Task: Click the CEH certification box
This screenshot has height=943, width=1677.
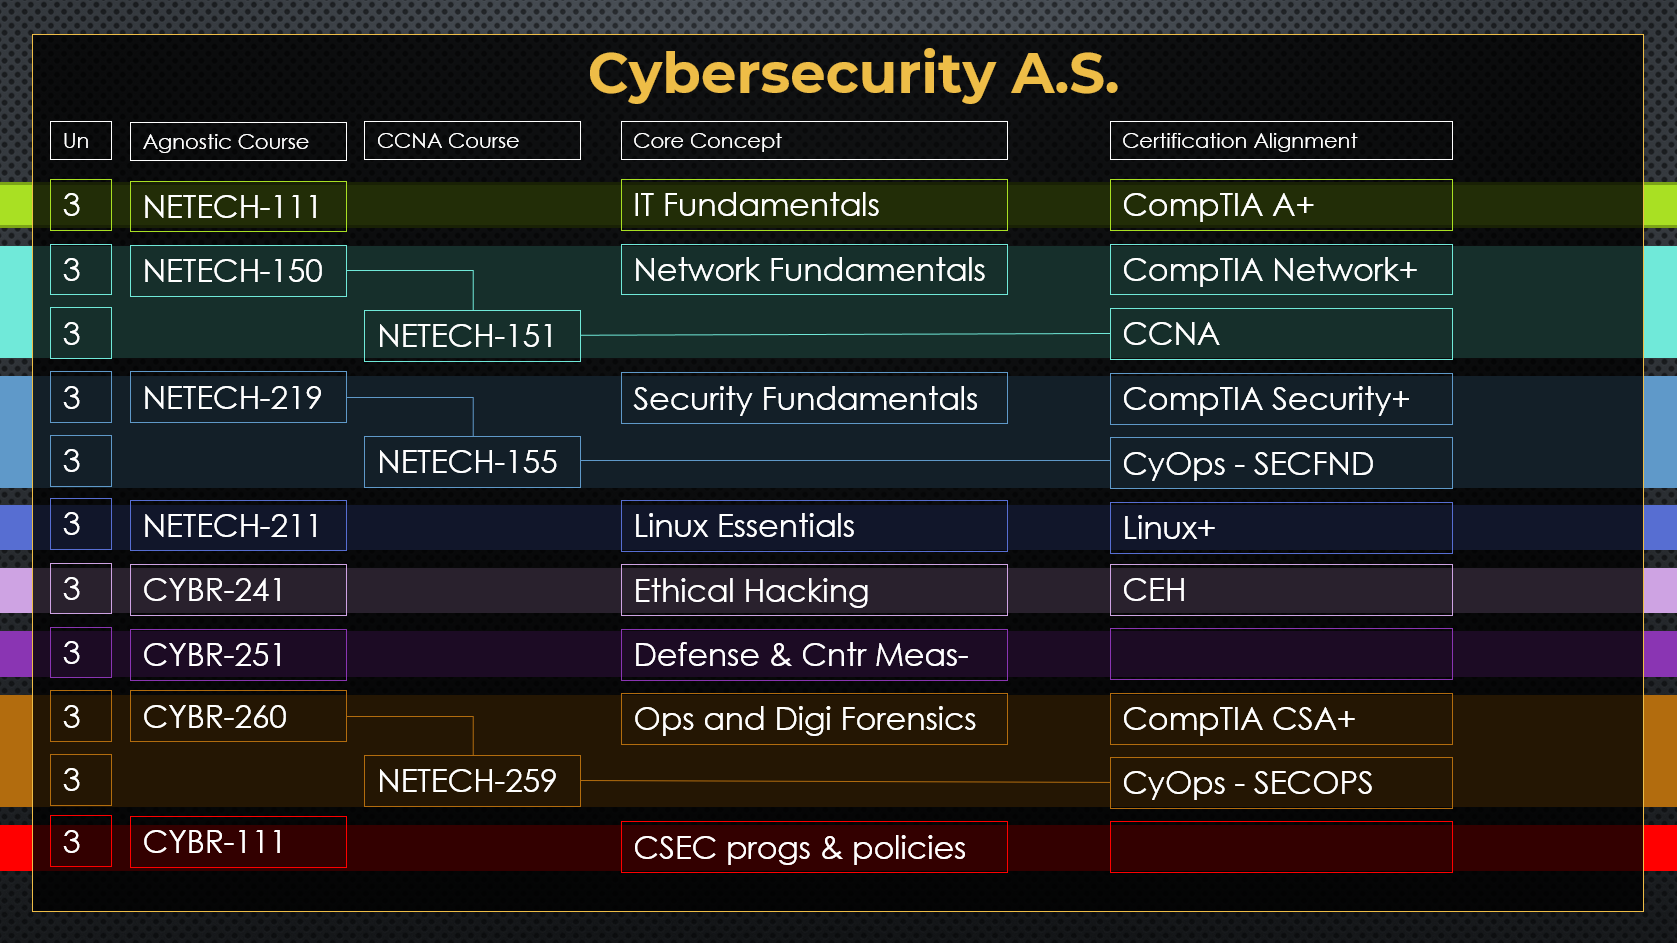Action: pyautogui.click(x=1280, y=590)
